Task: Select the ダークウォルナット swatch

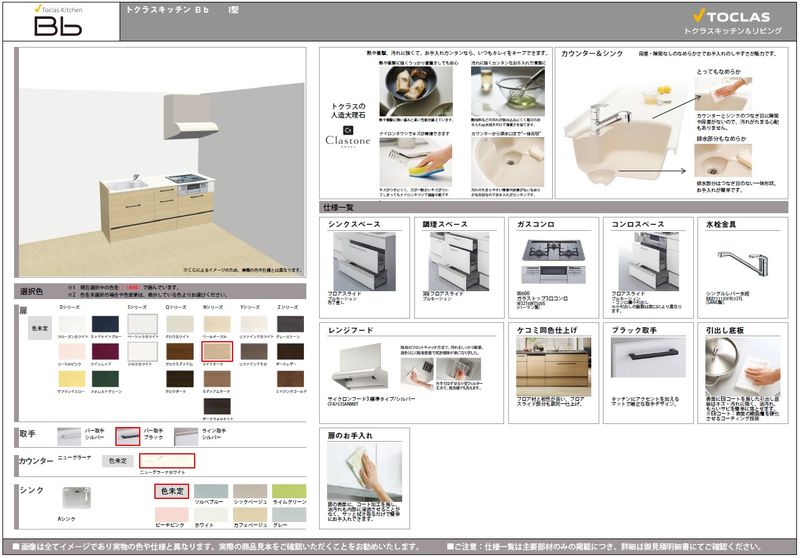Action: [x=217, y=407]
